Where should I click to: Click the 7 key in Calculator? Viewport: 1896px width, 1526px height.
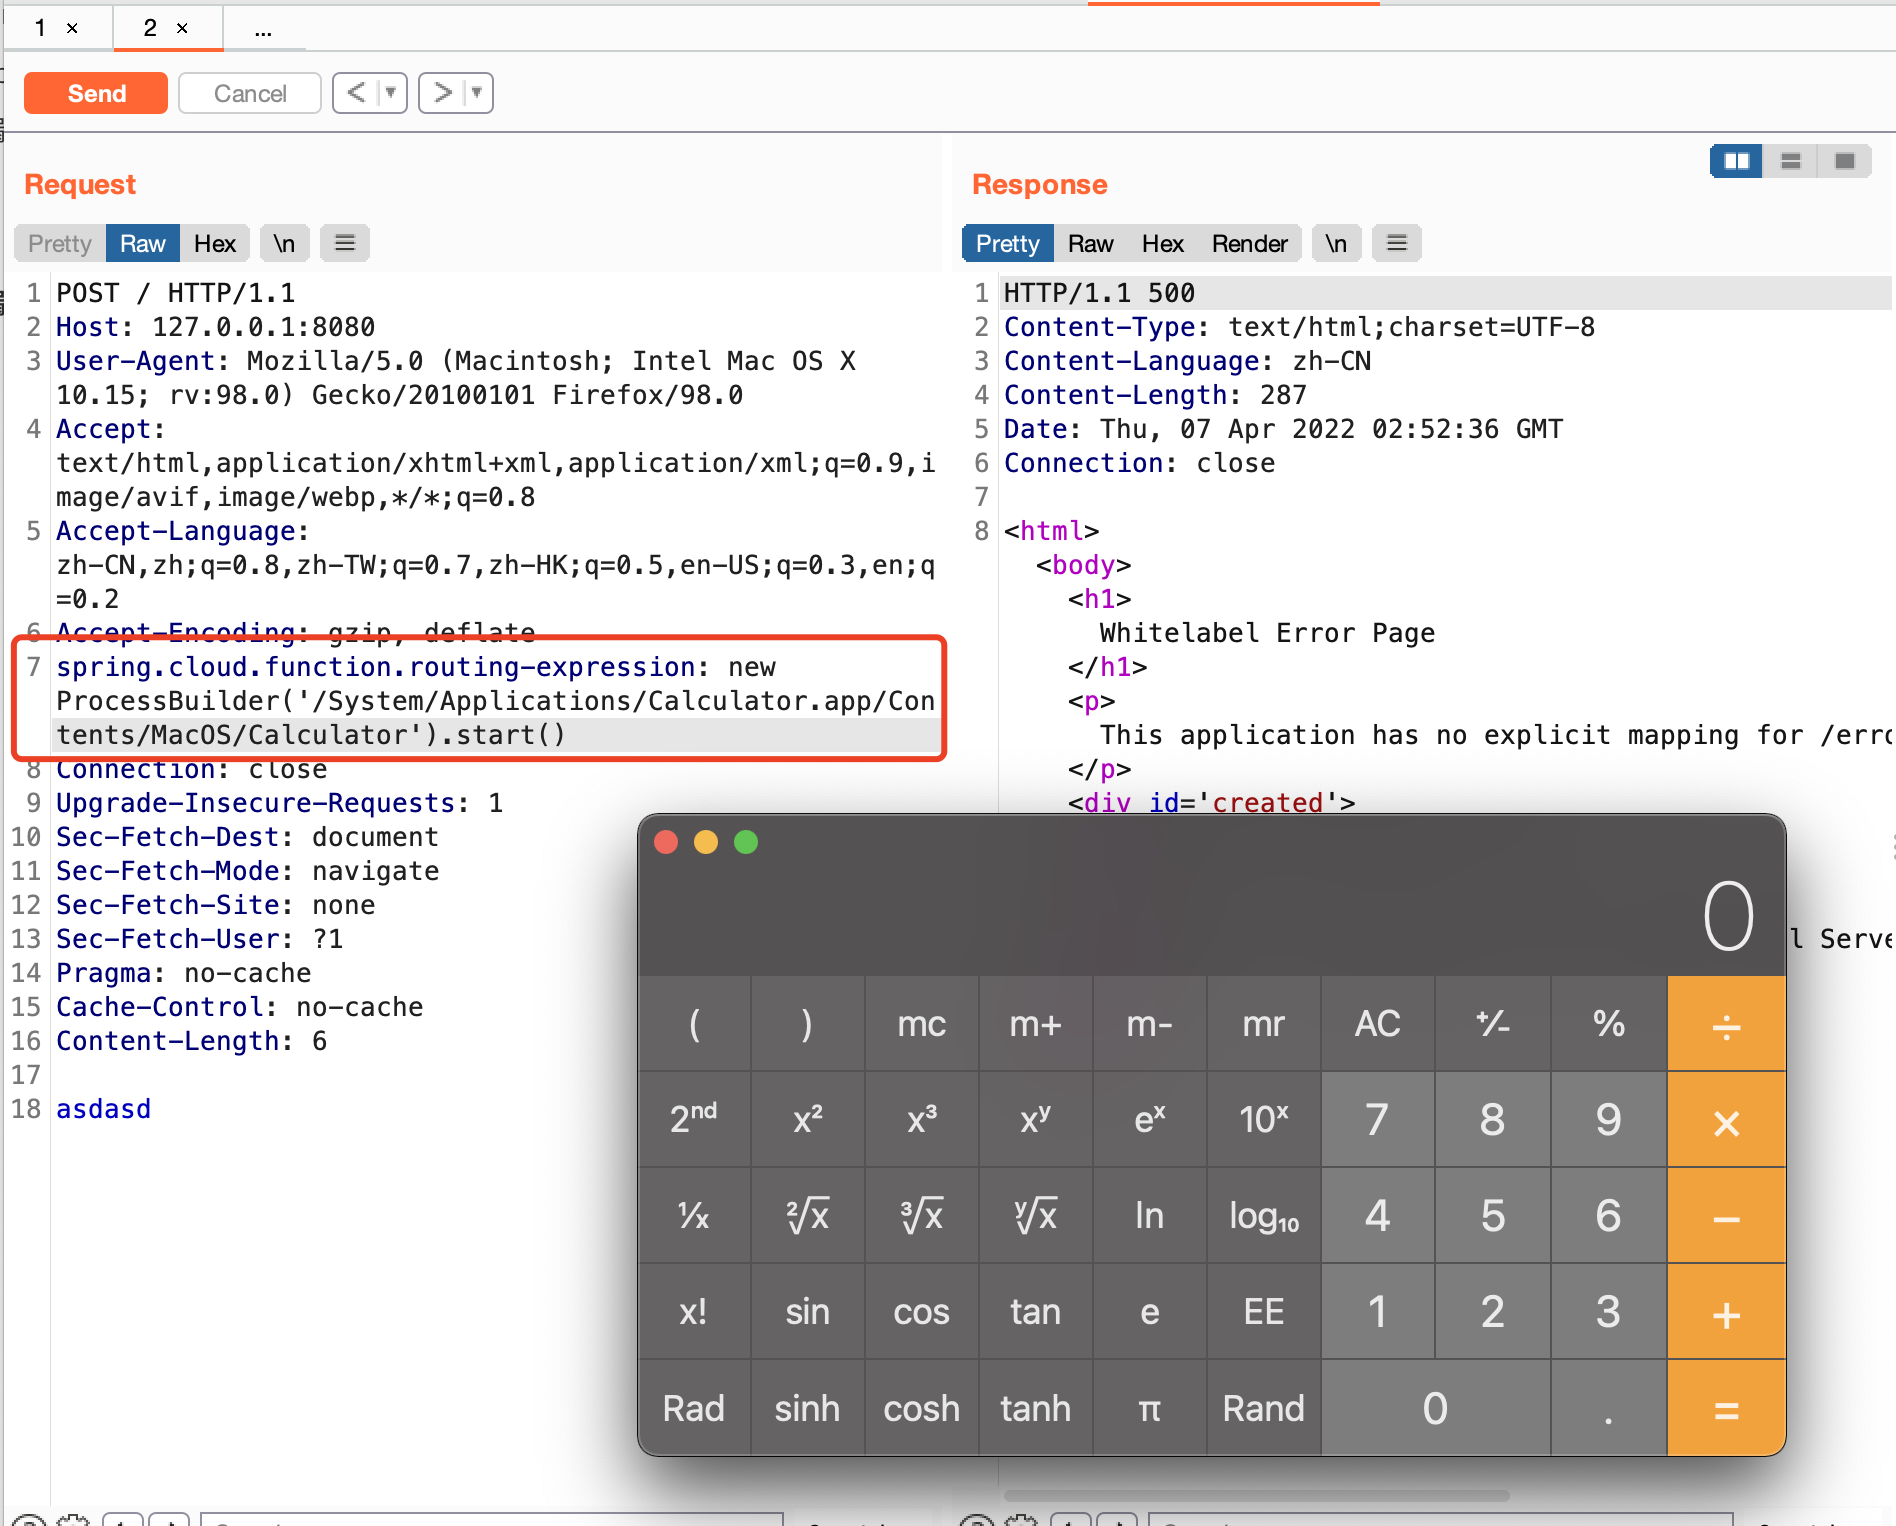pos(1377,1119)
